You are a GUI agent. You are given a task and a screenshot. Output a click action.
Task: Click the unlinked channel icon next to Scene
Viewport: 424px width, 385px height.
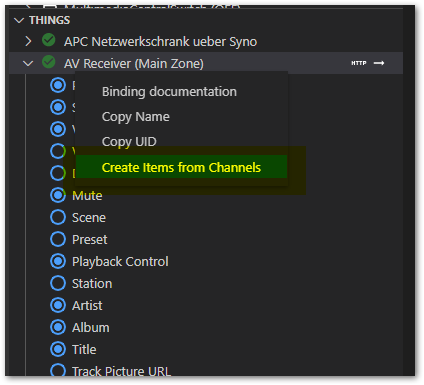click(x=58, y=217)
